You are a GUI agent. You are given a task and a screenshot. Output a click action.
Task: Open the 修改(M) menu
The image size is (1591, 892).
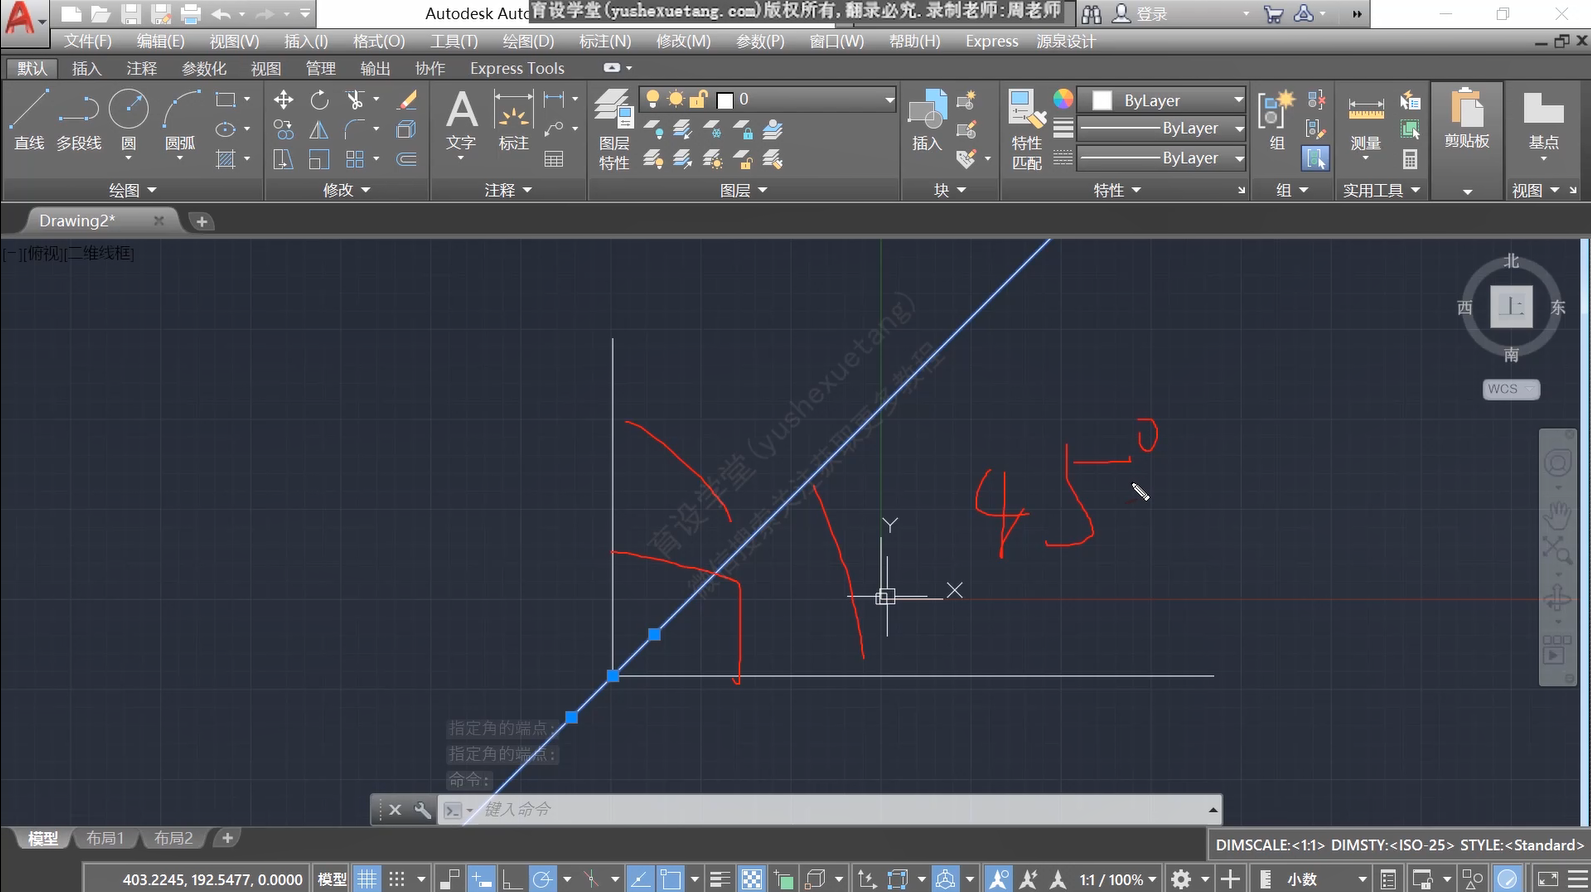tap(683, 41)
